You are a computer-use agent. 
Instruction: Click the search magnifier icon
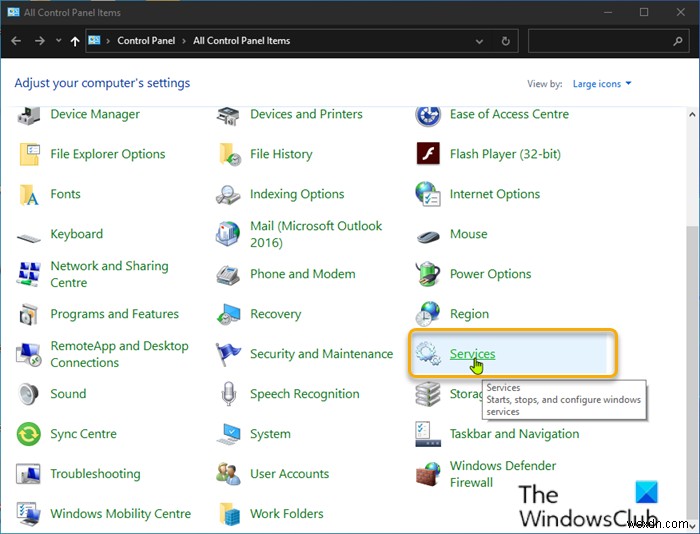[677, 42]
